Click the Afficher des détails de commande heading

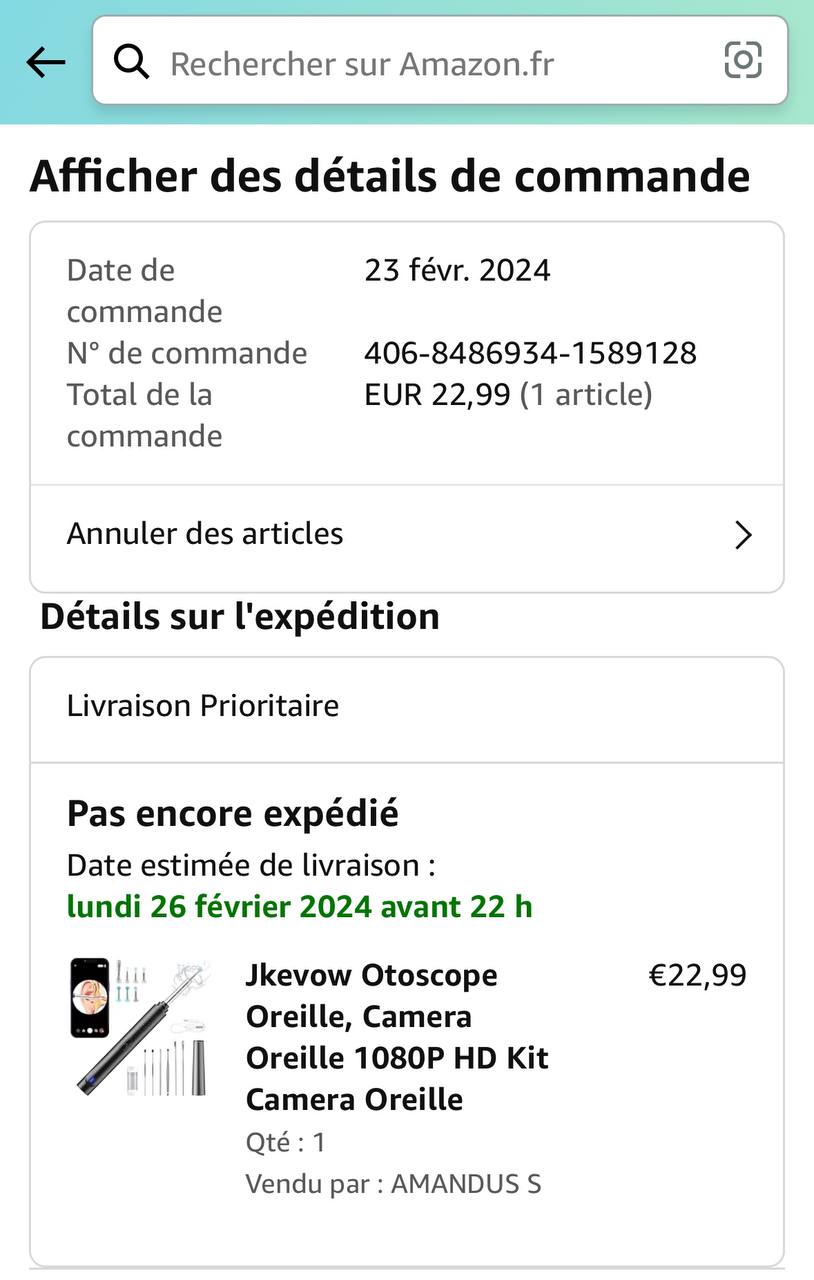point(390,177)
